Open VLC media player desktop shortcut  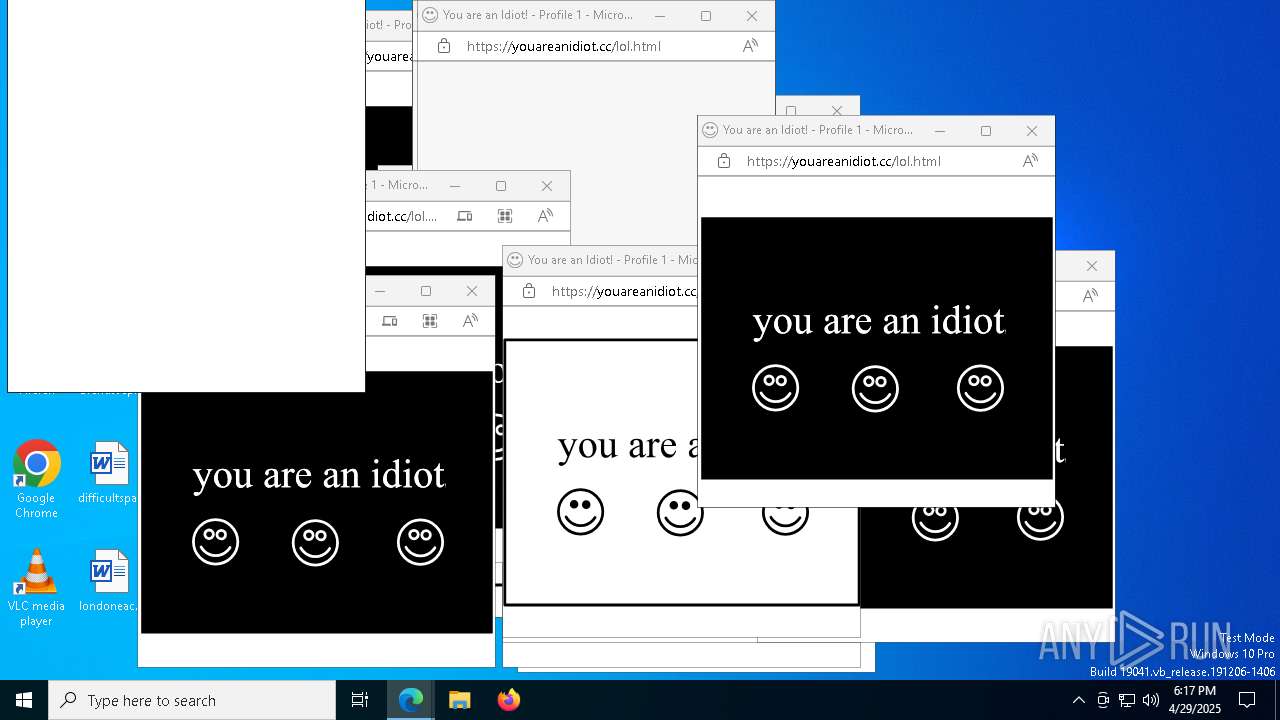(36, 588)
